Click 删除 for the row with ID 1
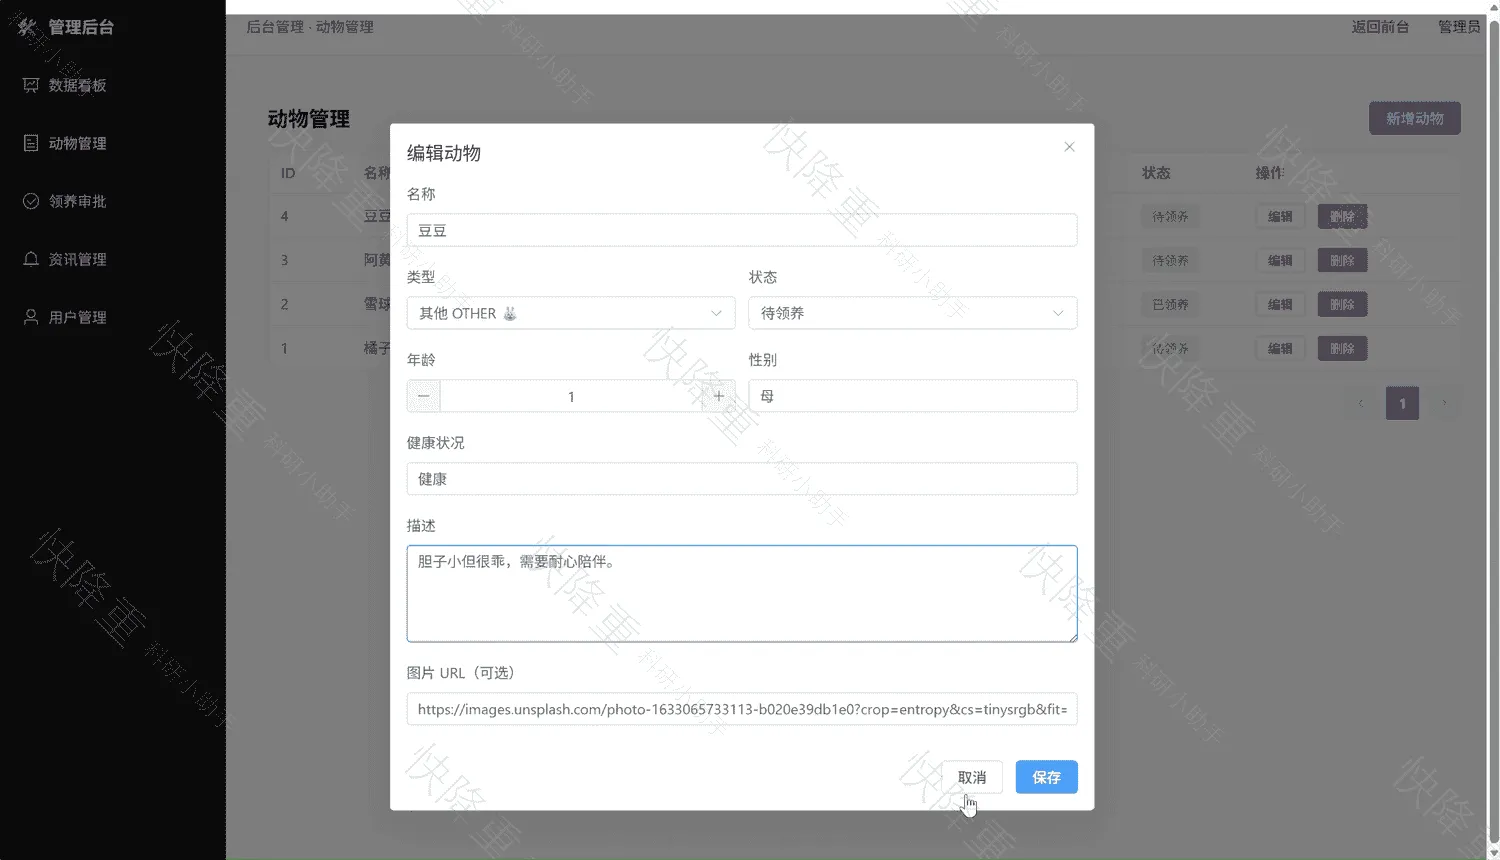Screen dimensions: 1500x860 1342,348
